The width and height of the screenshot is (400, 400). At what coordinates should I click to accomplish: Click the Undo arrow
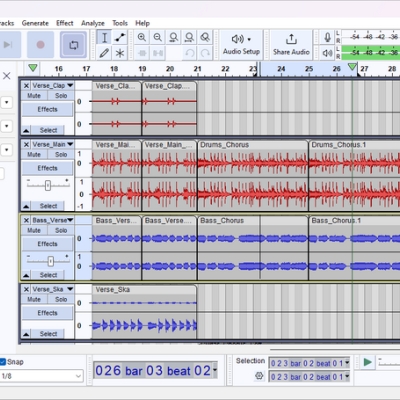(x=190, y=53)
